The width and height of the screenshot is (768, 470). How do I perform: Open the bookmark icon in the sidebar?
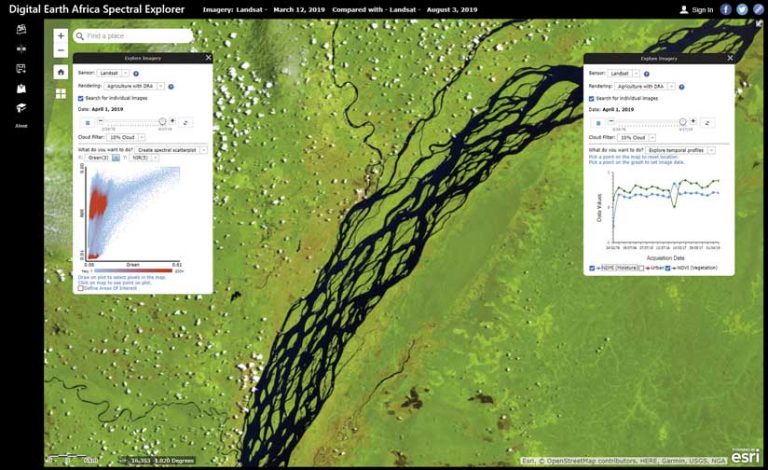click(21, 89)
